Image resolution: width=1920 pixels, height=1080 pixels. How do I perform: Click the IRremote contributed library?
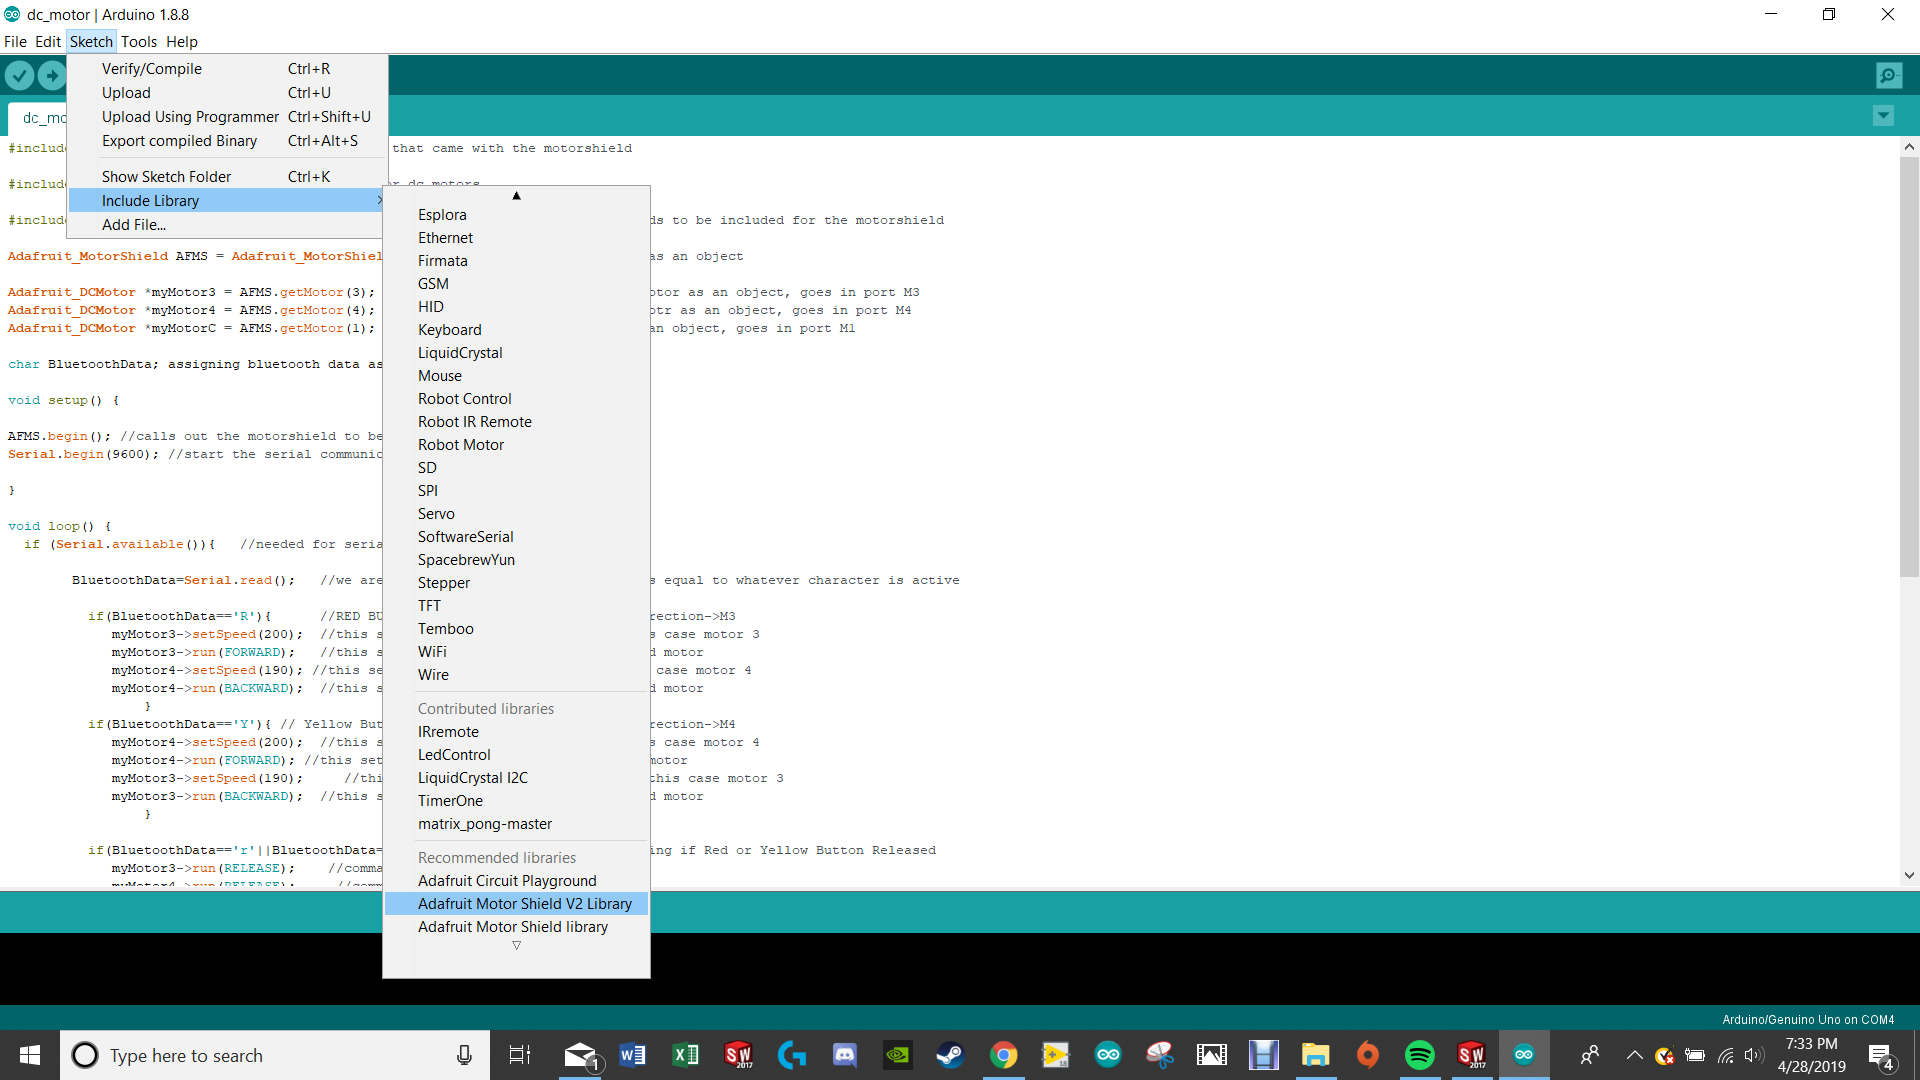pos(447,731)
